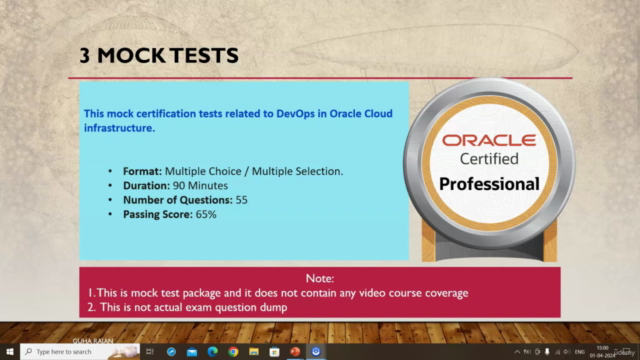Open the notification center icon
This screenshot has width=640, height=360.
coord(627,351)
